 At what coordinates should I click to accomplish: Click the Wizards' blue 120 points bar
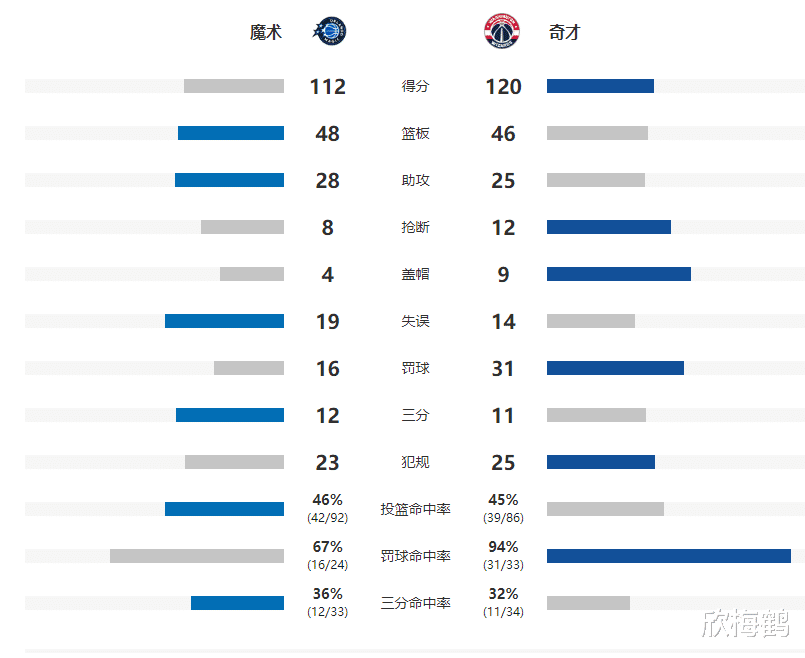click(600, 86)
